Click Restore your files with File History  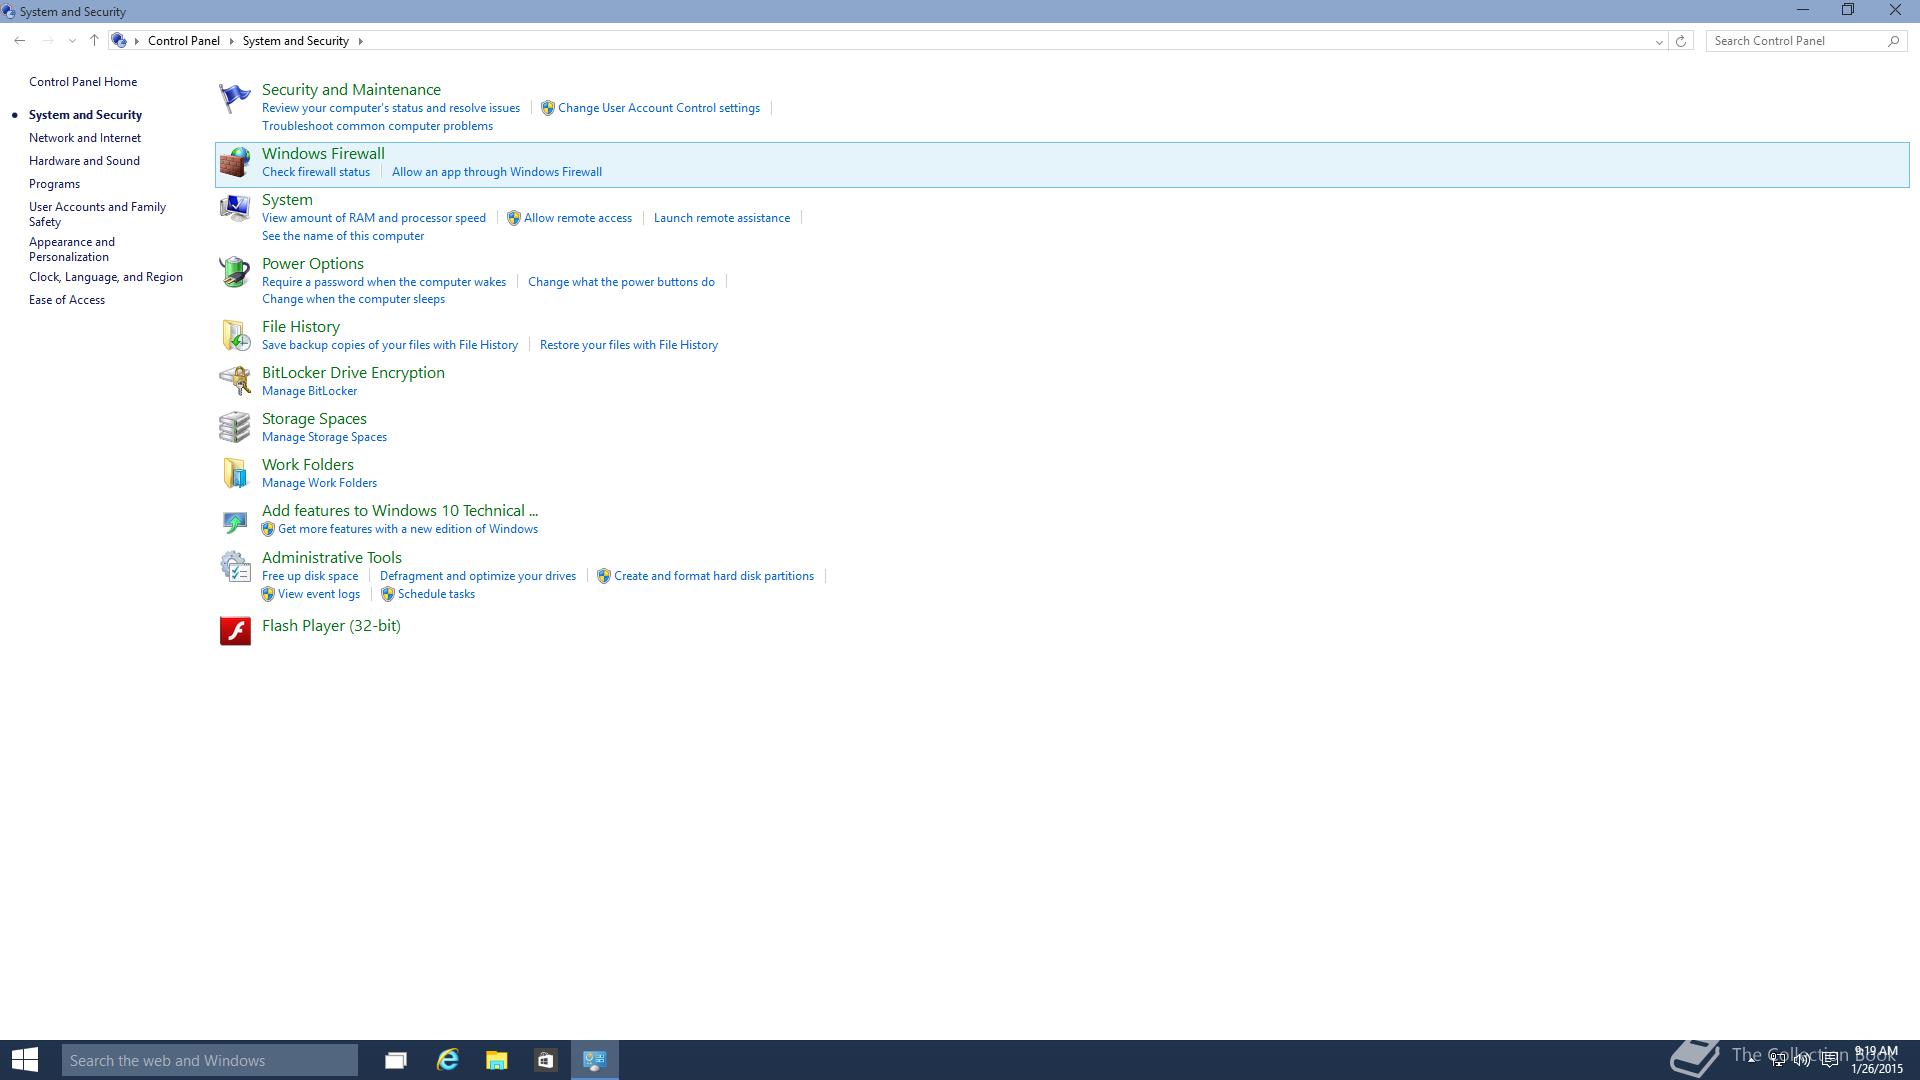[629, 345]
